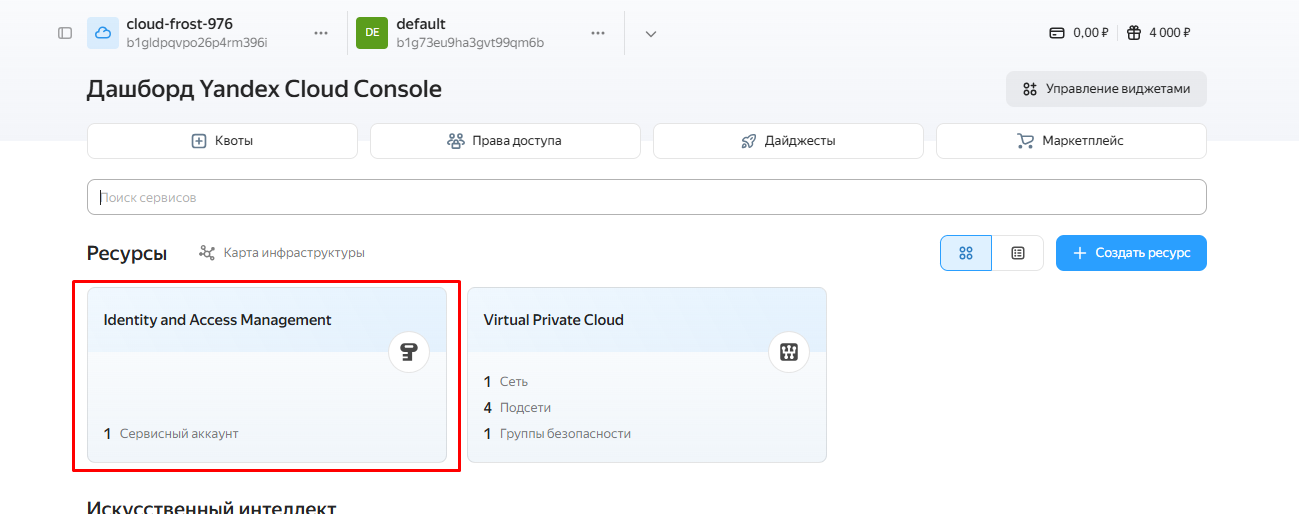Switch to list view

coord(1018,253)
